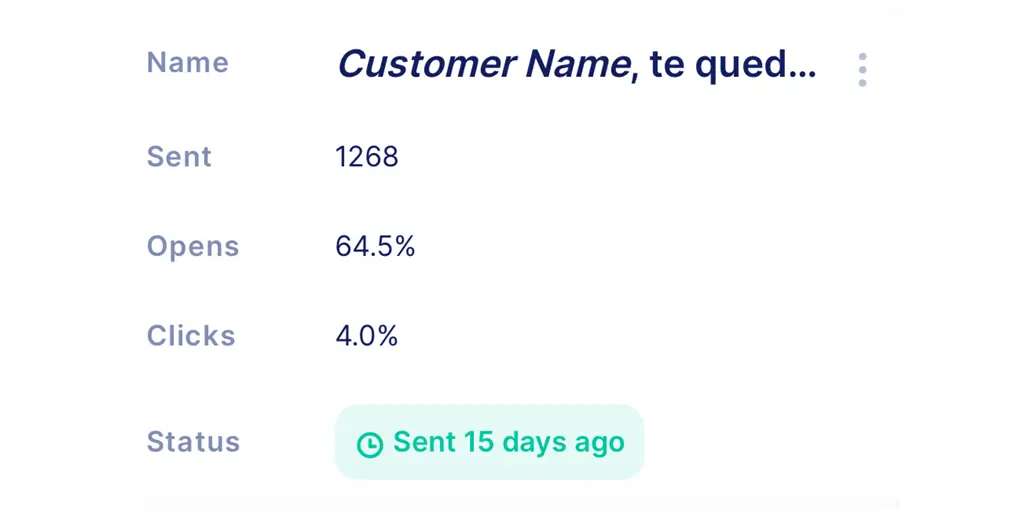Viewport: 1012px width, 515px height.
Task: Click the 'Sent 15 days ago' status badge
Action: coord(489,442)
